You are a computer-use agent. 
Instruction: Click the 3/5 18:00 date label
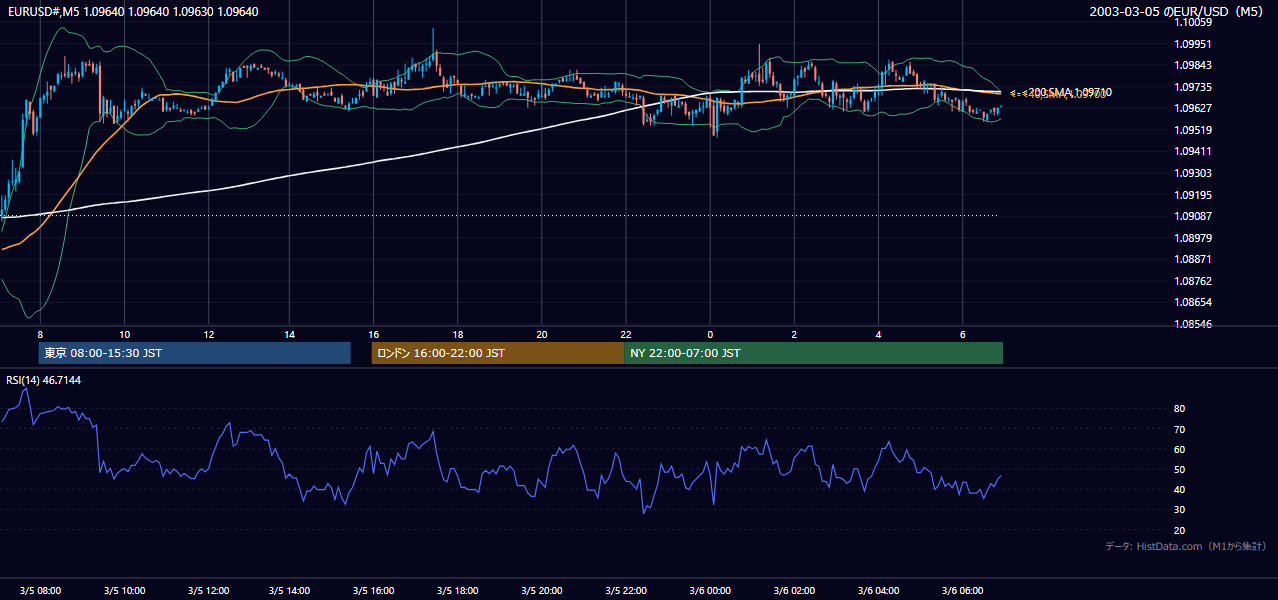point(459,591)
